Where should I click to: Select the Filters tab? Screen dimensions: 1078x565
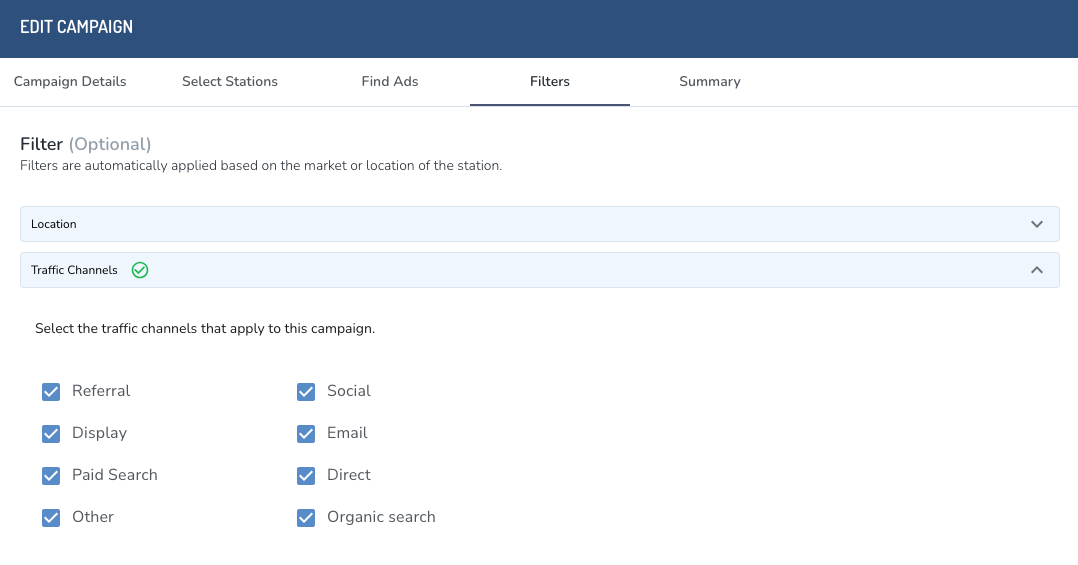[x=550, y=82]
